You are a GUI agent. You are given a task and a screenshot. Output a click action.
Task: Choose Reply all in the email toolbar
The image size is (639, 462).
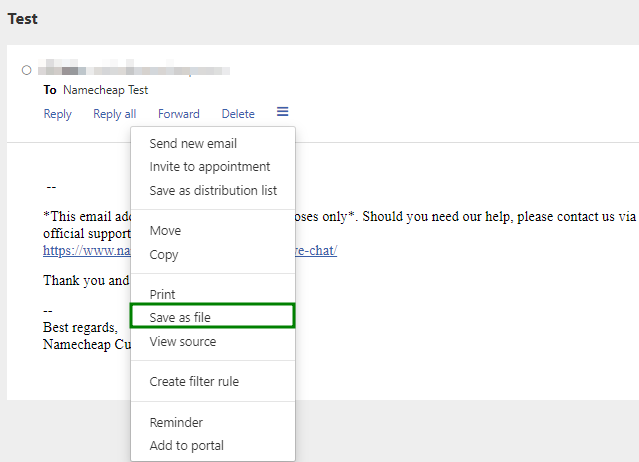pos(114,114)
